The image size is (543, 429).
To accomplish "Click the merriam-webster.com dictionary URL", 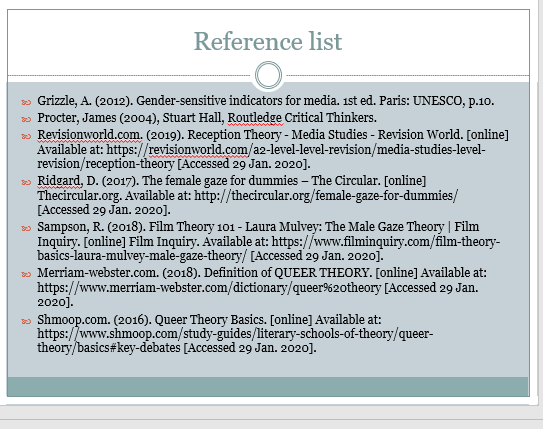I will click(x=209, y=288).
